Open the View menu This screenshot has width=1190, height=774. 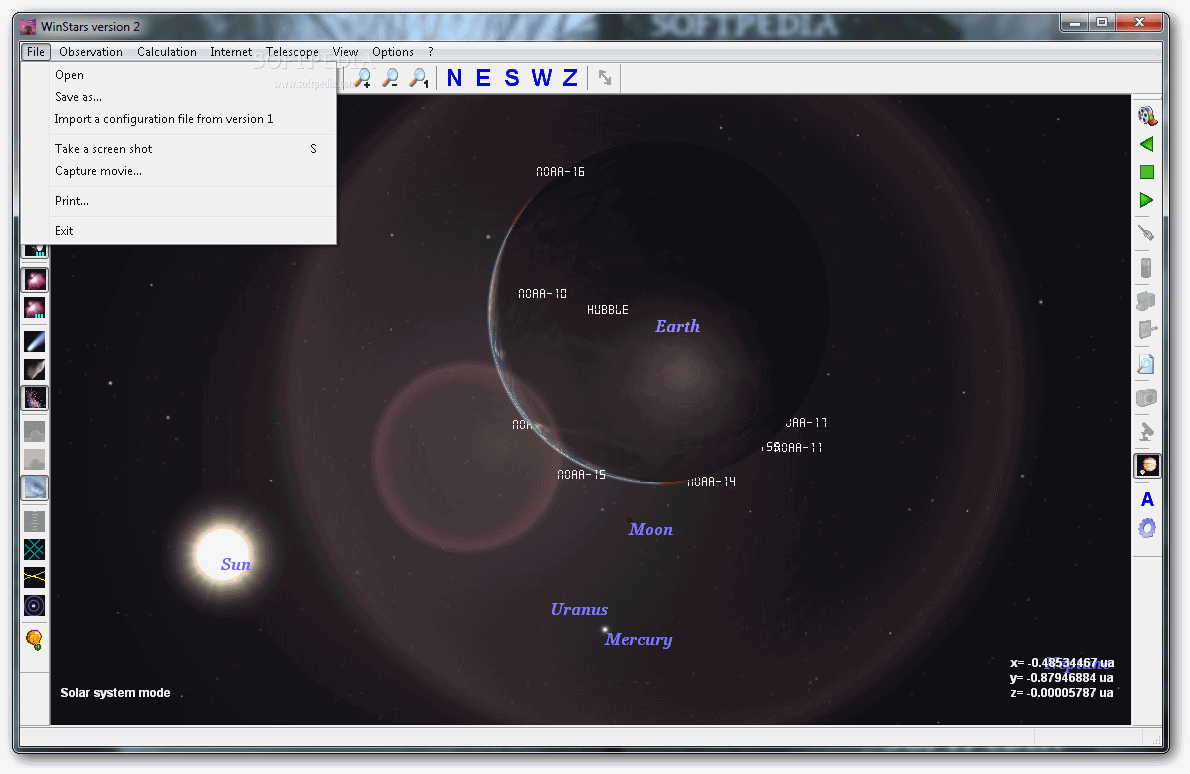click(x=345, y=52)
